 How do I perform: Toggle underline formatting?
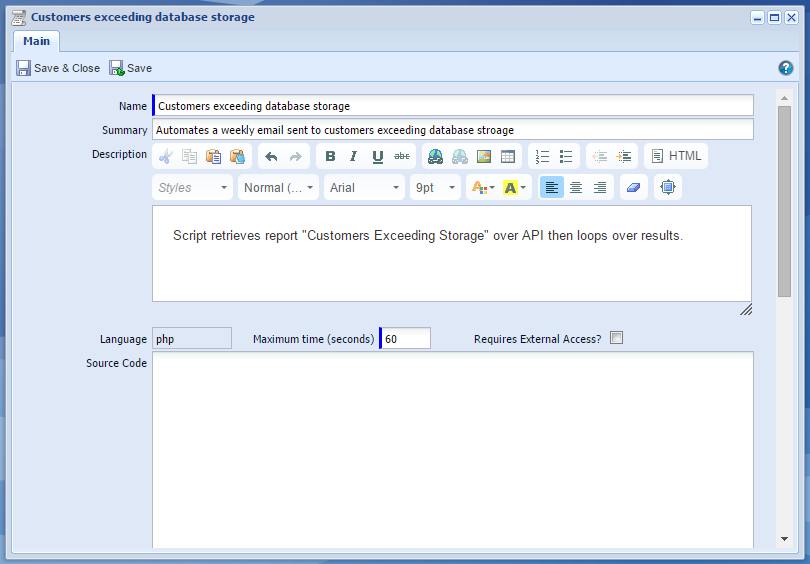pyautogui.click(x=378, y=156)
